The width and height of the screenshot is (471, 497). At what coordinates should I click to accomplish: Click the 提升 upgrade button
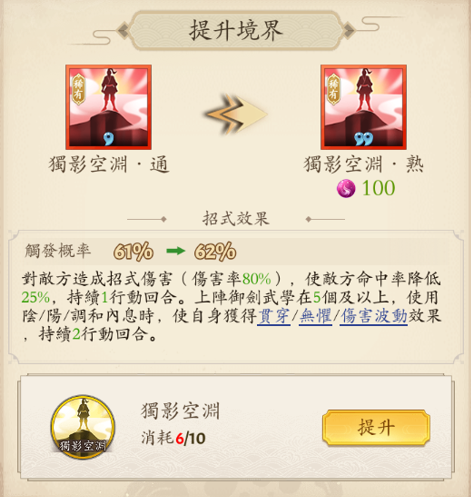(x=376, y=428)
